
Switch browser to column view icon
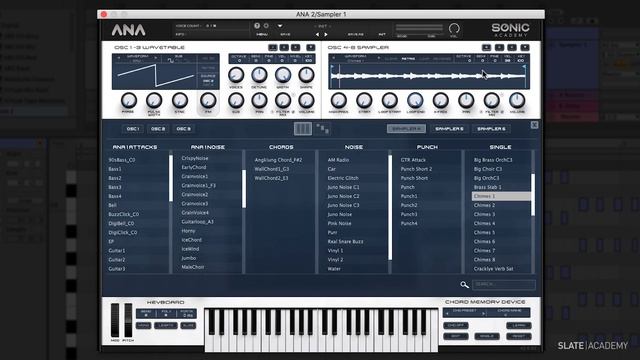303,129
